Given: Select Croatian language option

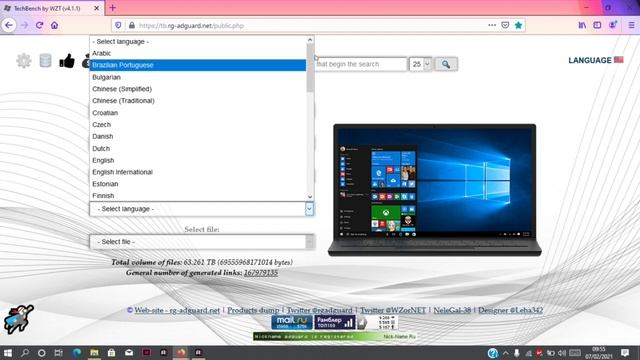Looking at the screenshot, I should (x=198, y=113).
